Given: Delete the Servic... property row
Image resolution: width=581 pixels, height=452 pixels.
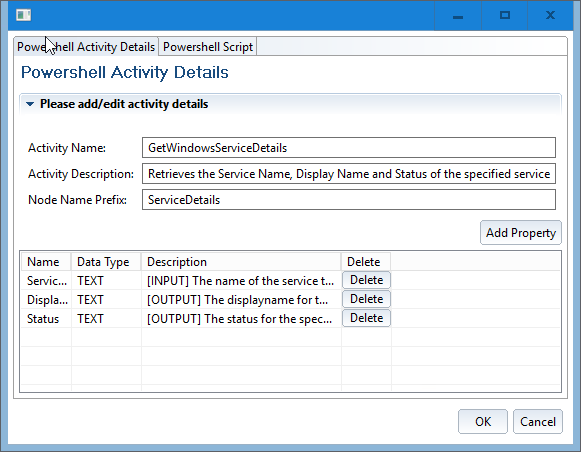Looking at the screenshot, I should [366, 280].
